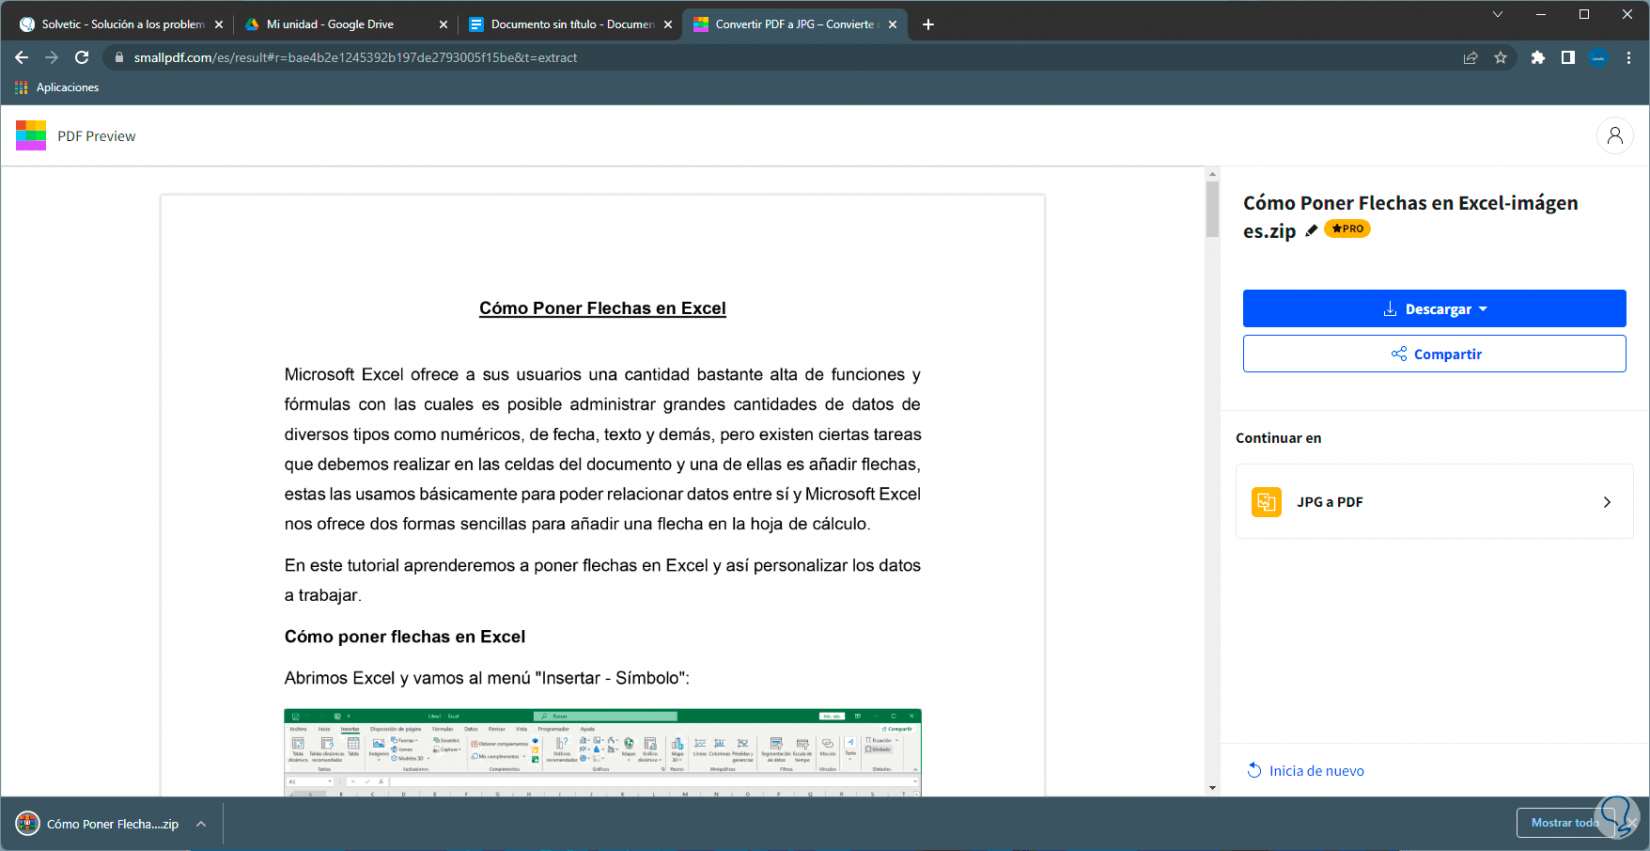Open the Extensions puzzle icon
This screenshot has height=851, width=1650.
(x=1538, y=58)
